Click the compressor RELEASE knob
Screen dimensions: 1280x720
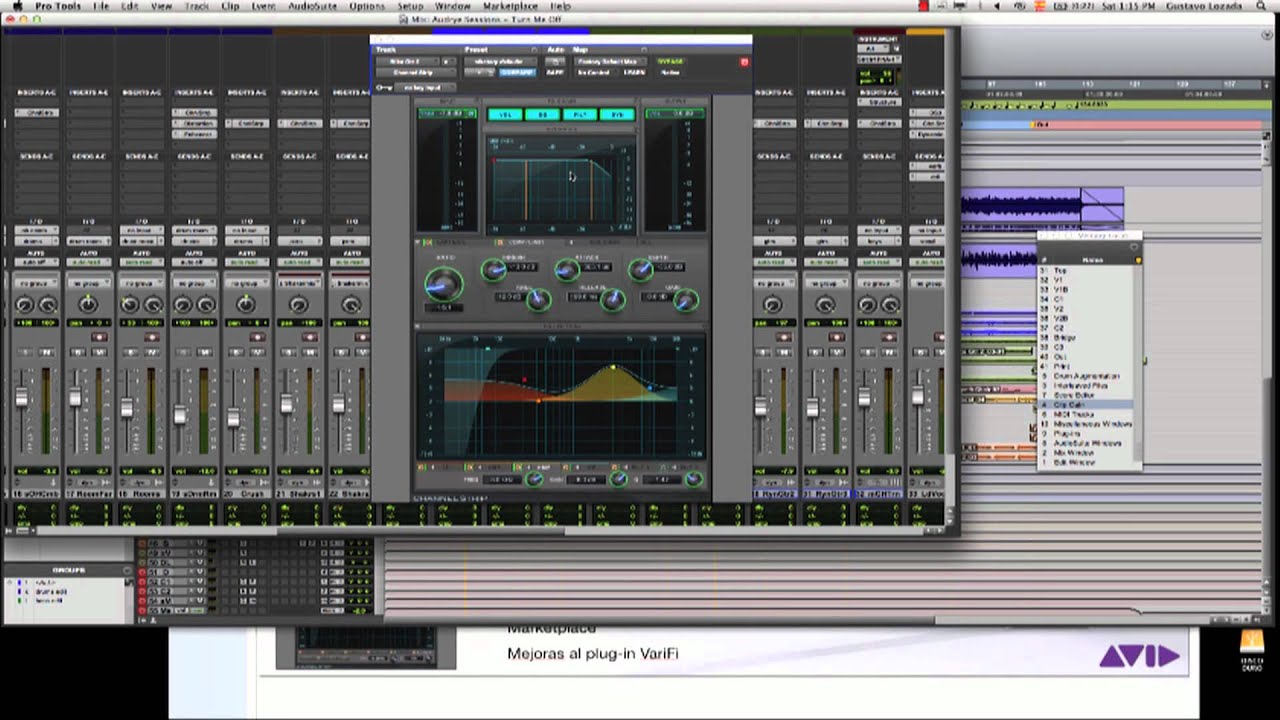coord(613,299)
